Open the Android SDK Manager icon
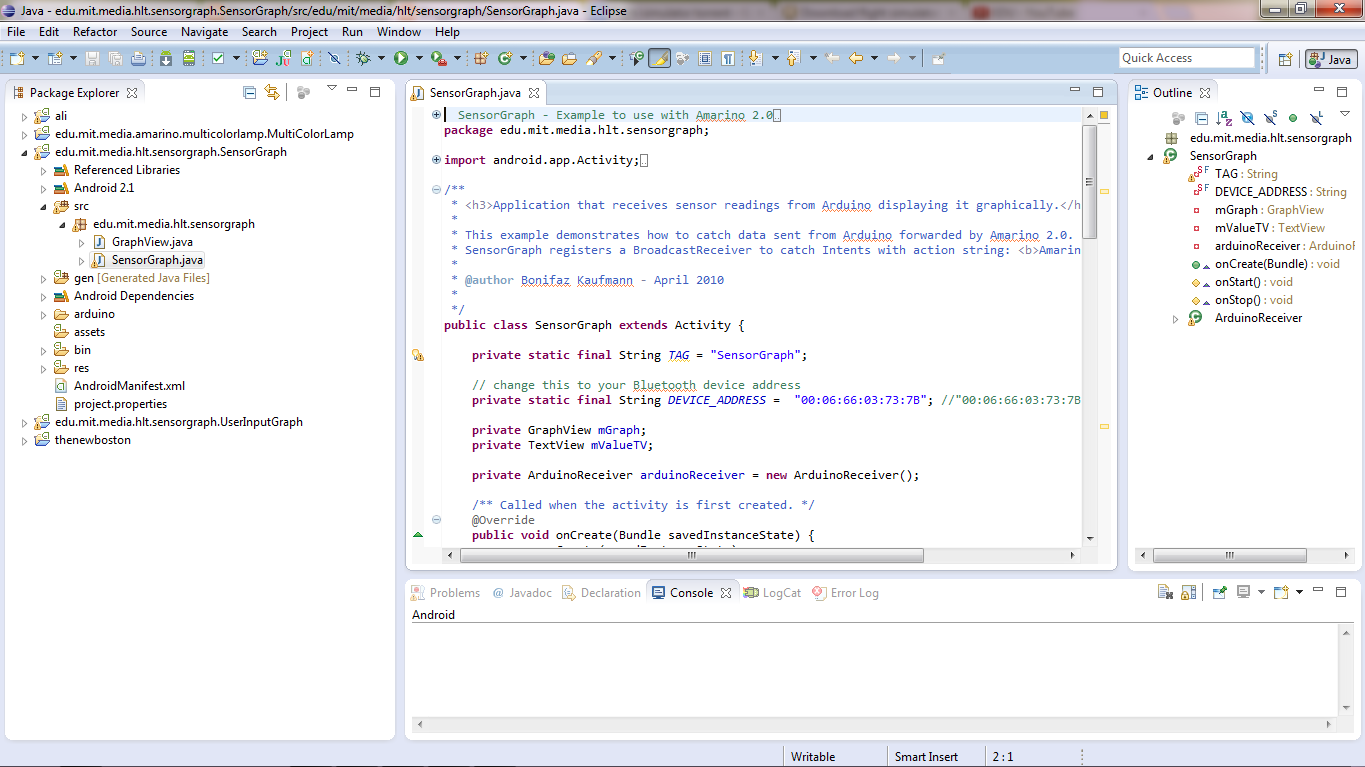 coord(167,57)
